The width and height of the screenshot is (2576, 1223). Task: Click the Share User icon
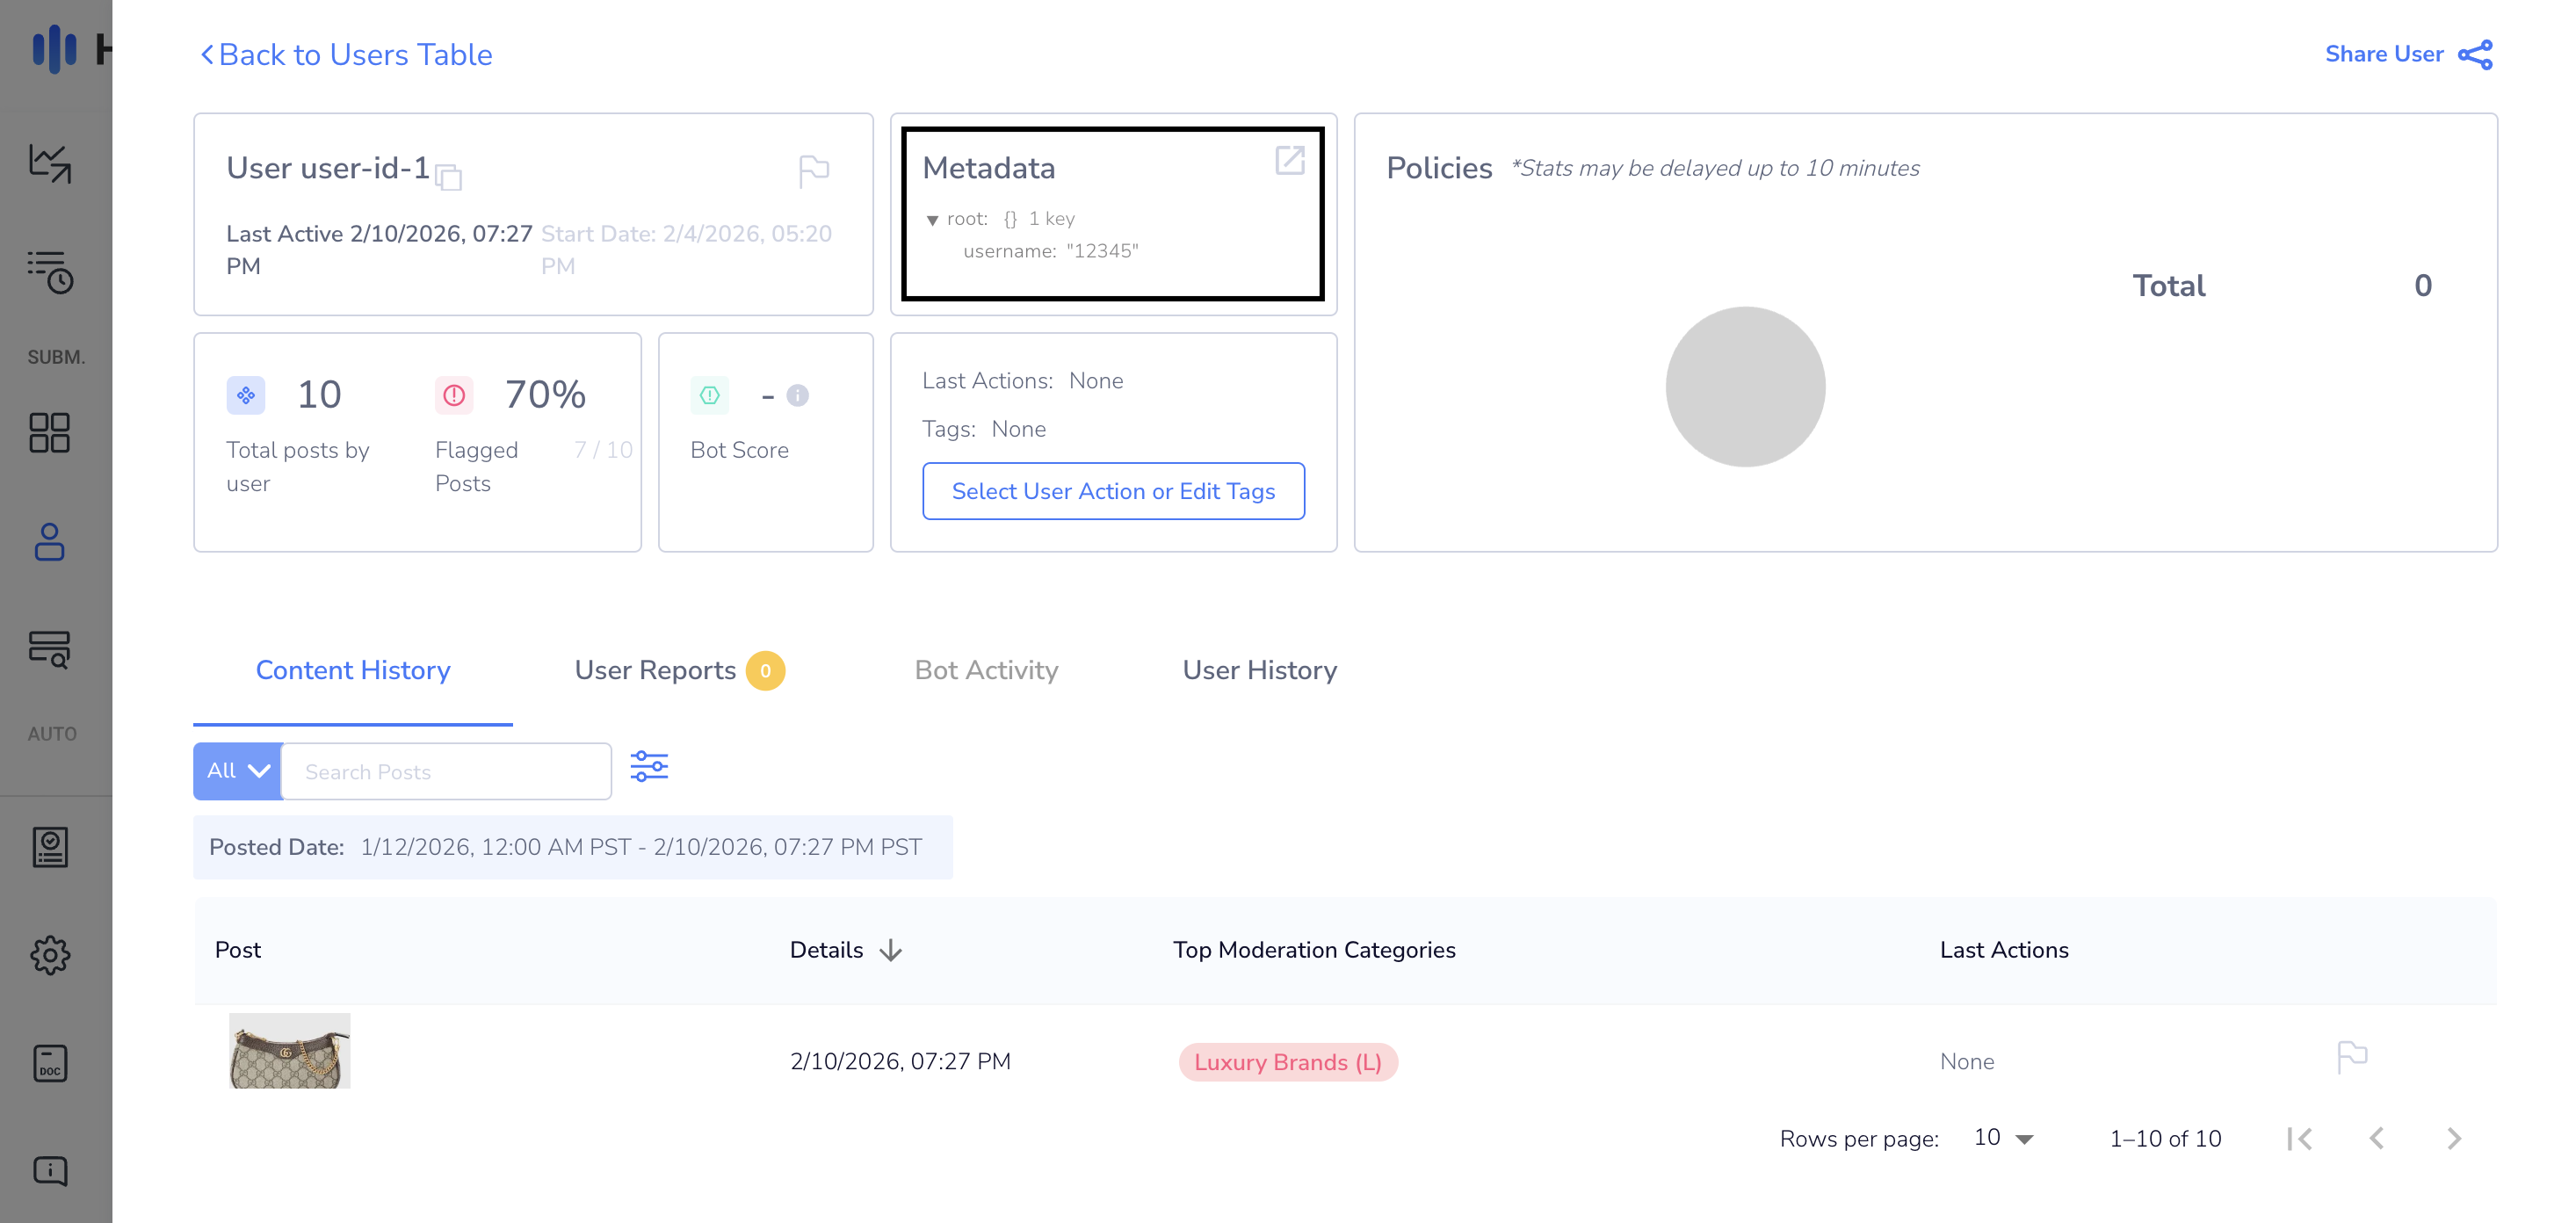(x=2475, y=55)
